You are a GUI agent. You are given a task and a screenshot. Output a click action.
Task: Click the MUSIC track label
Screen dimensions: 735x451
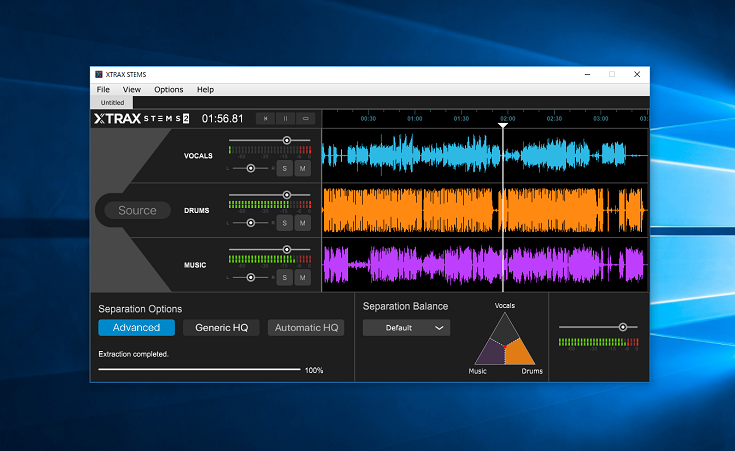[195, 265]
